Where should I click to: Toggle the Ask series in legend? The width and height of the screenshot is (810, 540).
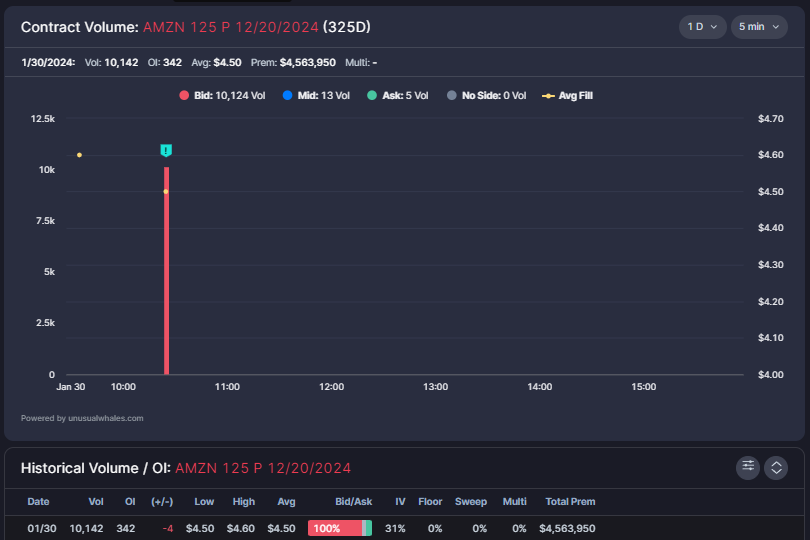point(398,96)
